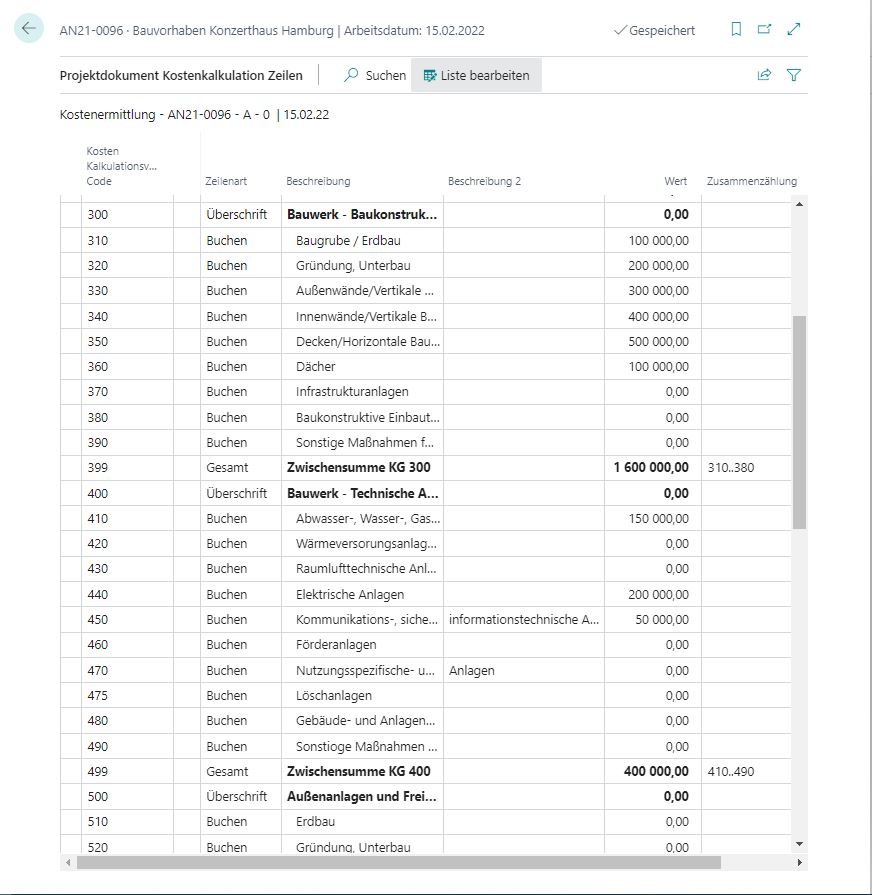Click the Gespeichert status indicator
This screenshot has width=872, height=895.
[655, 31]
